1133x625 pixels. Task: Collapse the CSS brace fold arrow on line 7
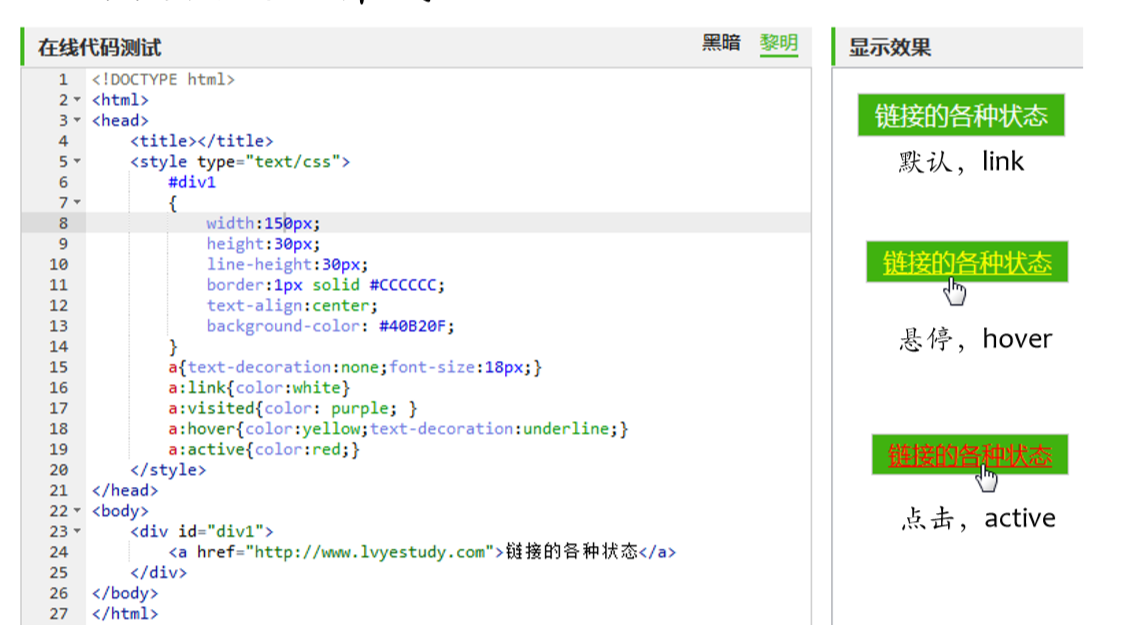77,202
